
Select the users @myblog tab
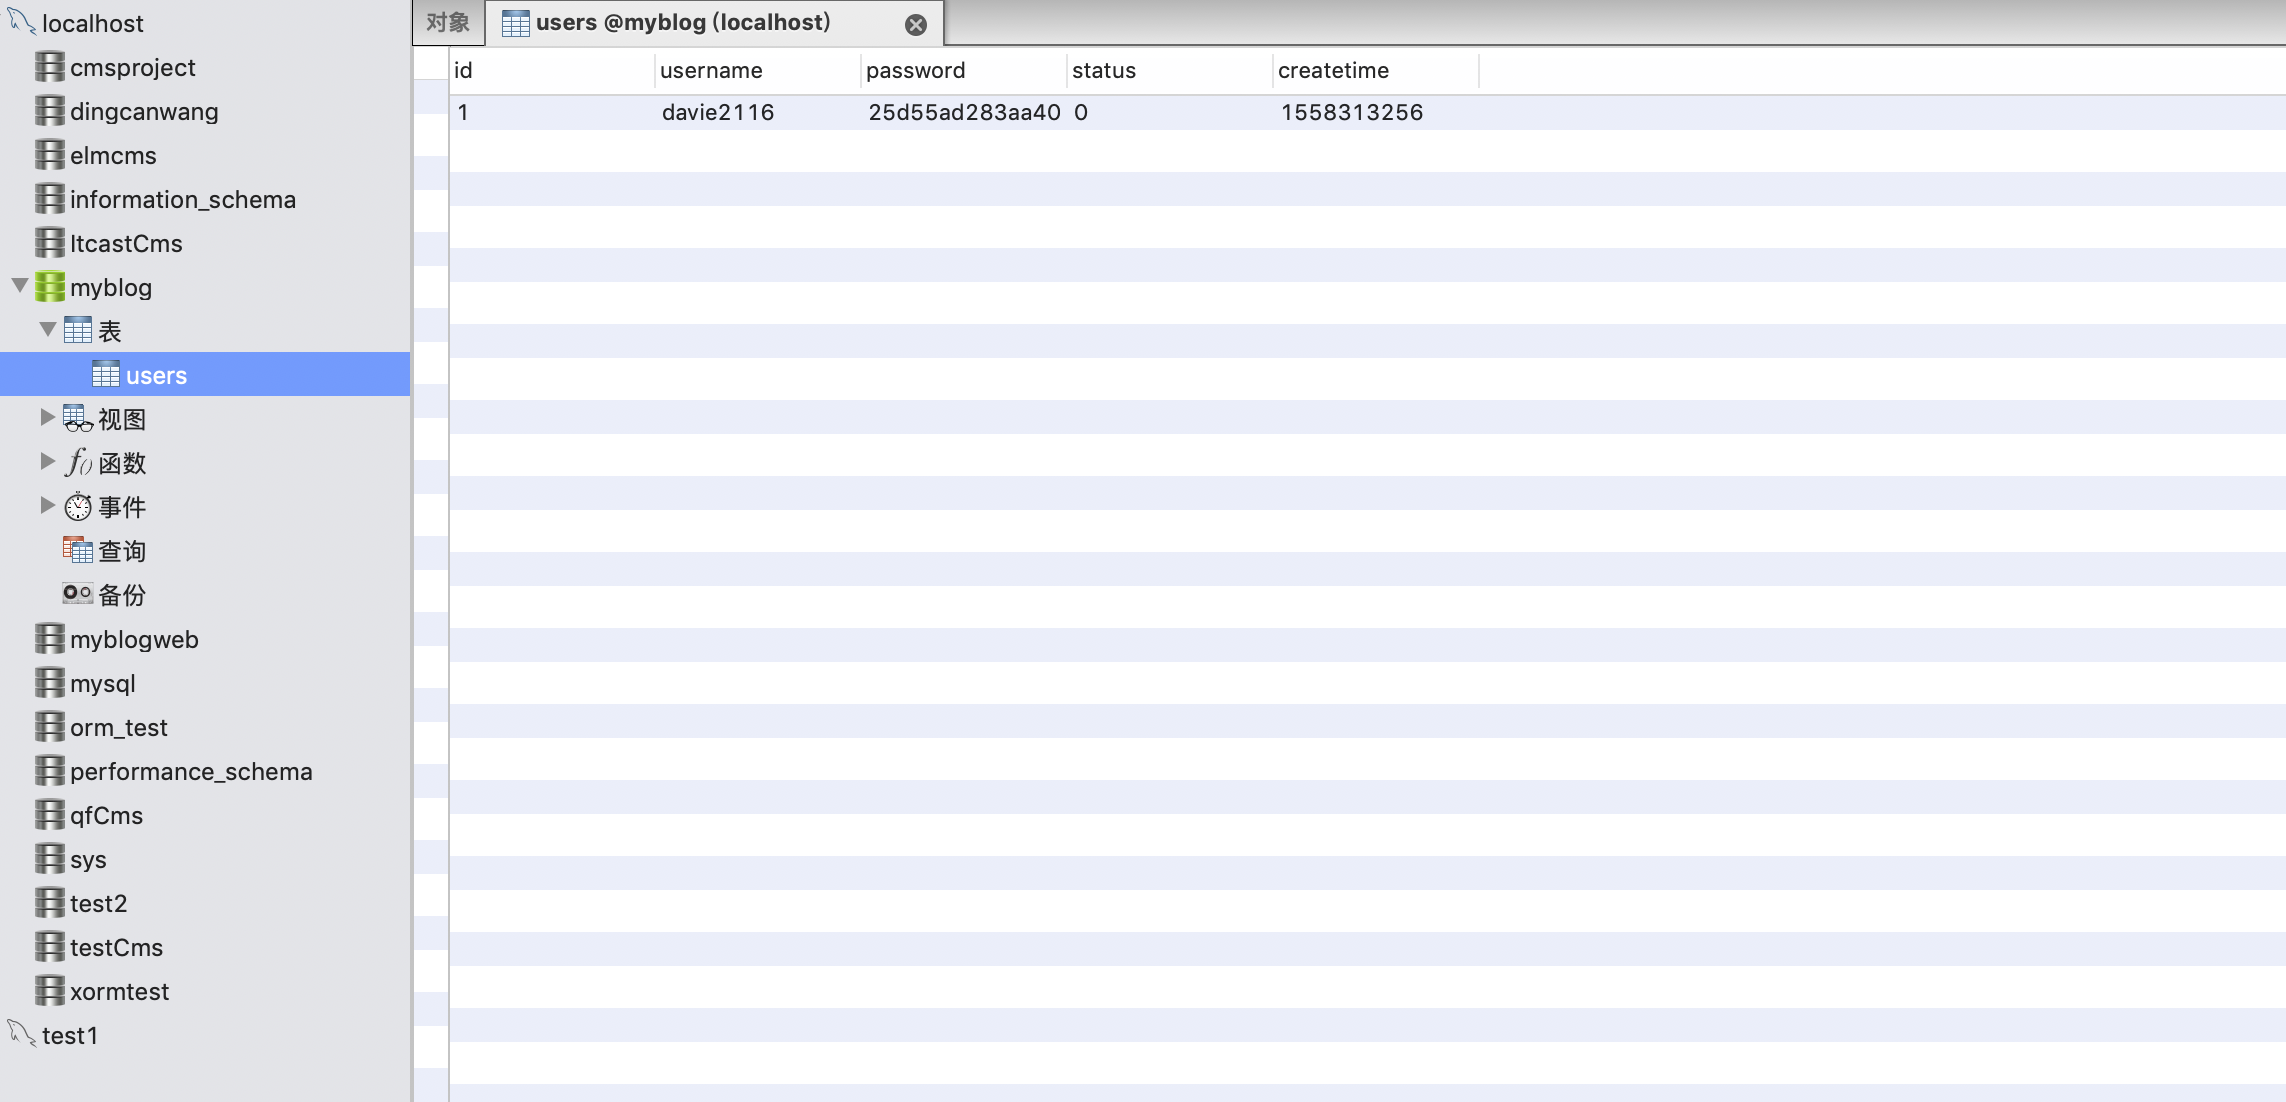683,23
